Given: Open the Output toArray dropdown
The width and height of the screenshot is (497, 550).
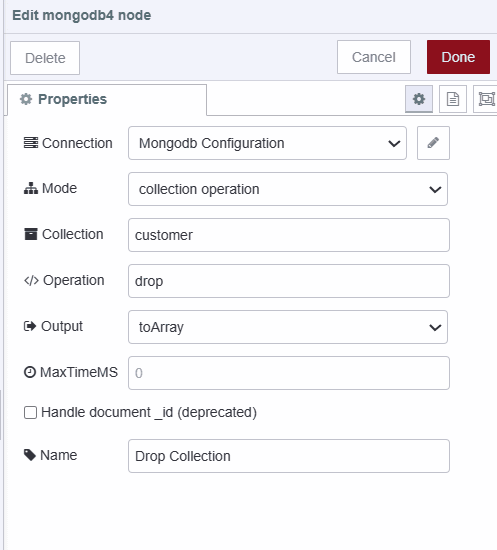Looking at the screenshot, I should [288, 327].
